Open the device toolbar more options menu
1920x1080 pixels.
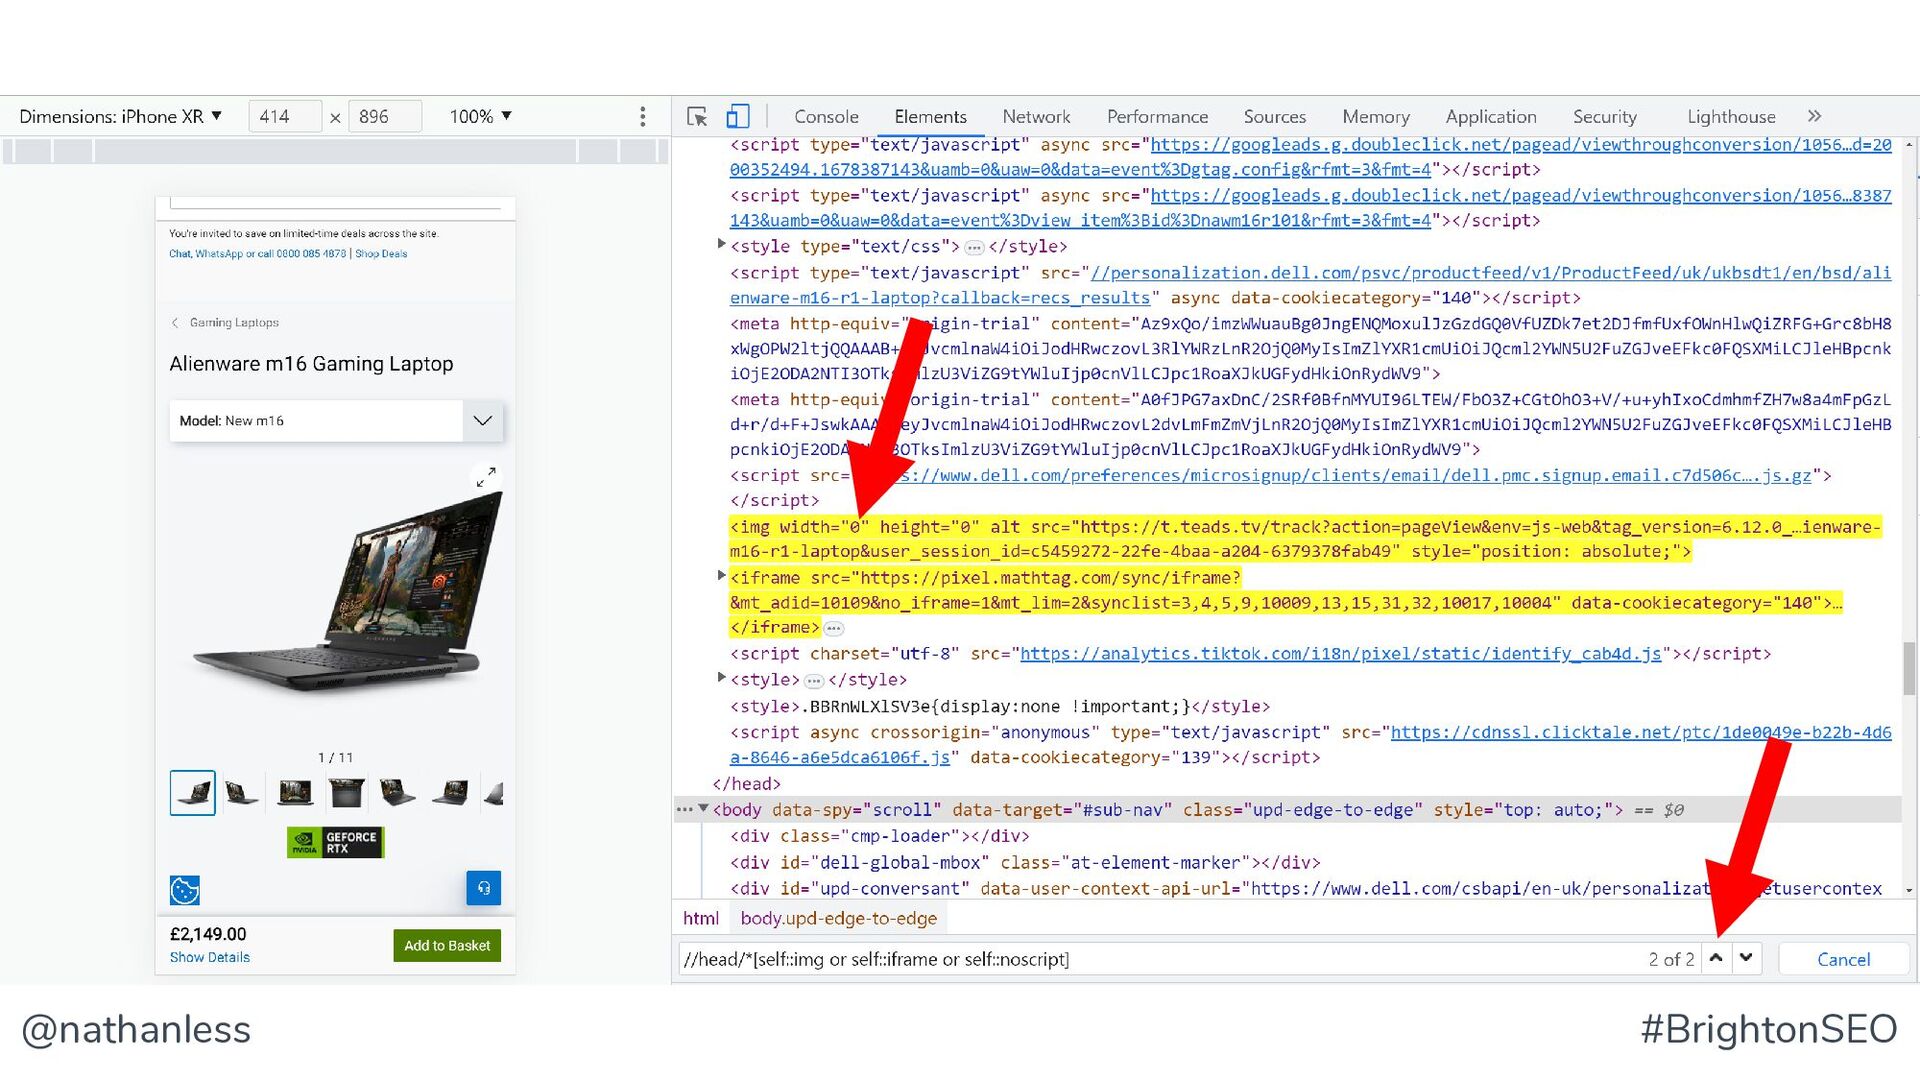tap(642, 117)
